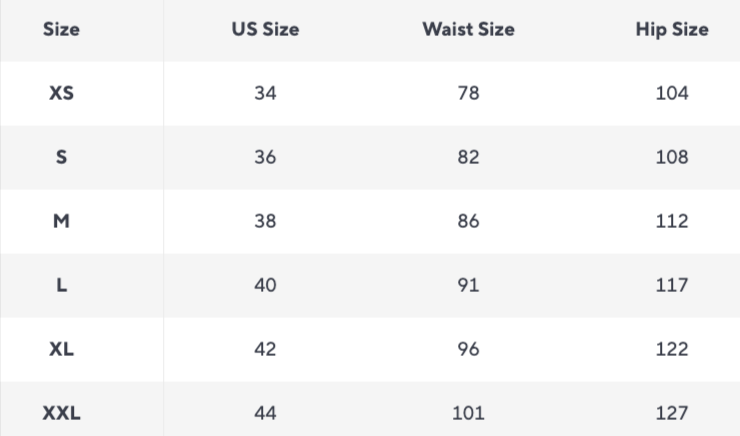Screen dimensions: 740x436
Task: Click waist size value 91
Action: click(469, 285)
